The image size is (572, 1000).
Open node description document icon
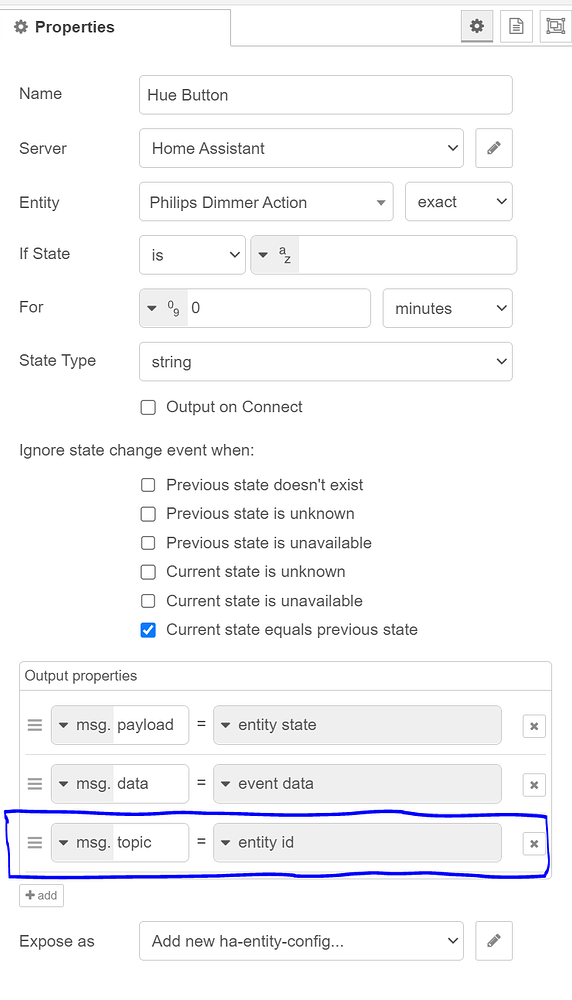point(516,26)
